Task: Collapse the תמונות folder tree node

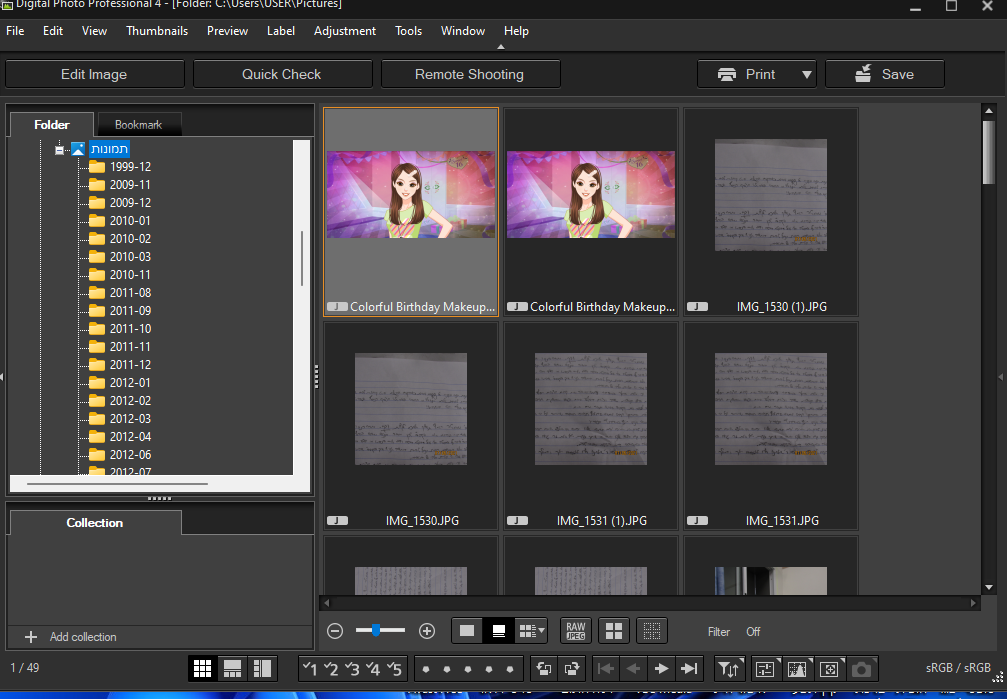Action: pos(59,150)
